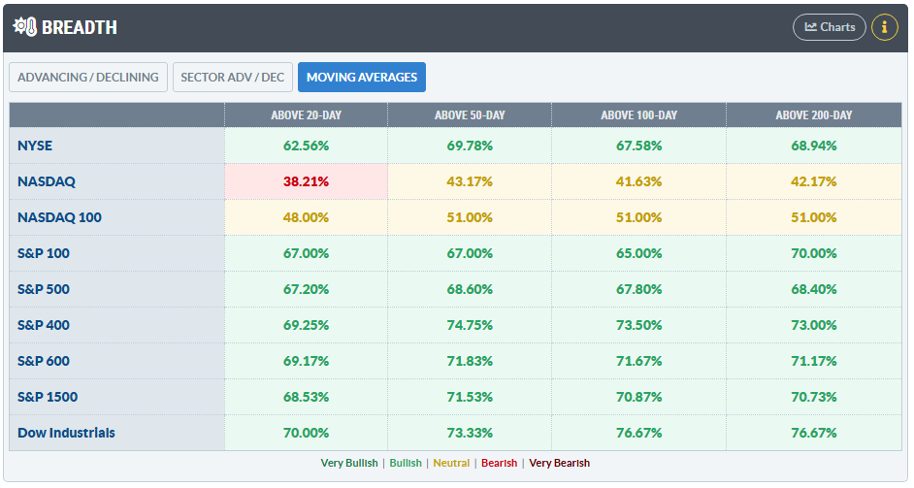Click NASDAQ 100 above 50-day 51.00%
Viewport: 914px width, 488px height.
470,217
